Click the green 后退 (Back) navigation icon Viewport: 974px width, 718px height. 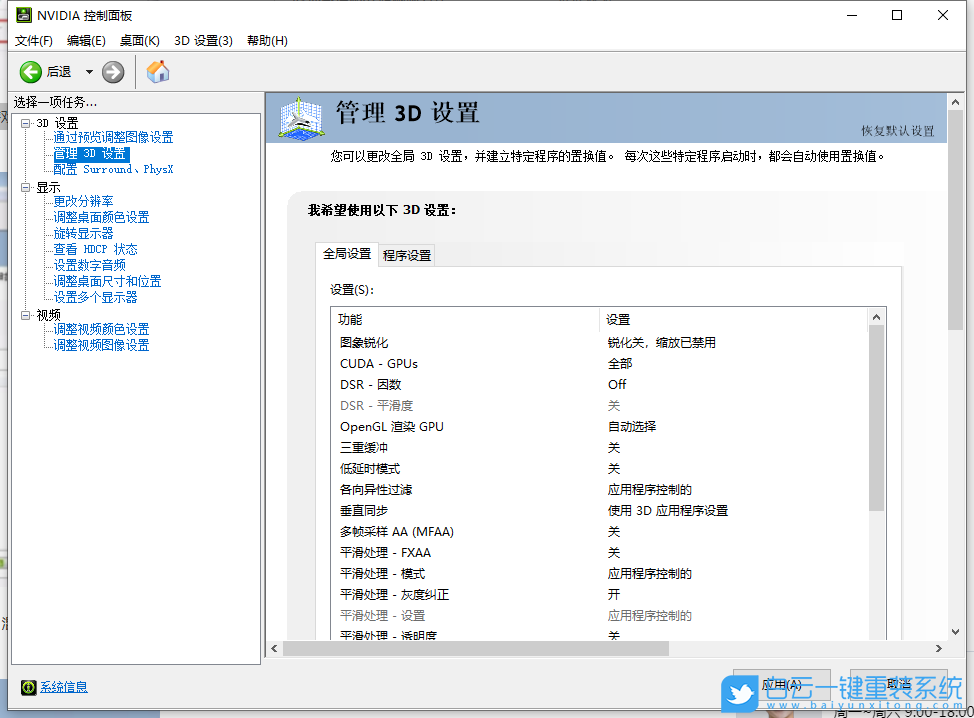[31, 71]
